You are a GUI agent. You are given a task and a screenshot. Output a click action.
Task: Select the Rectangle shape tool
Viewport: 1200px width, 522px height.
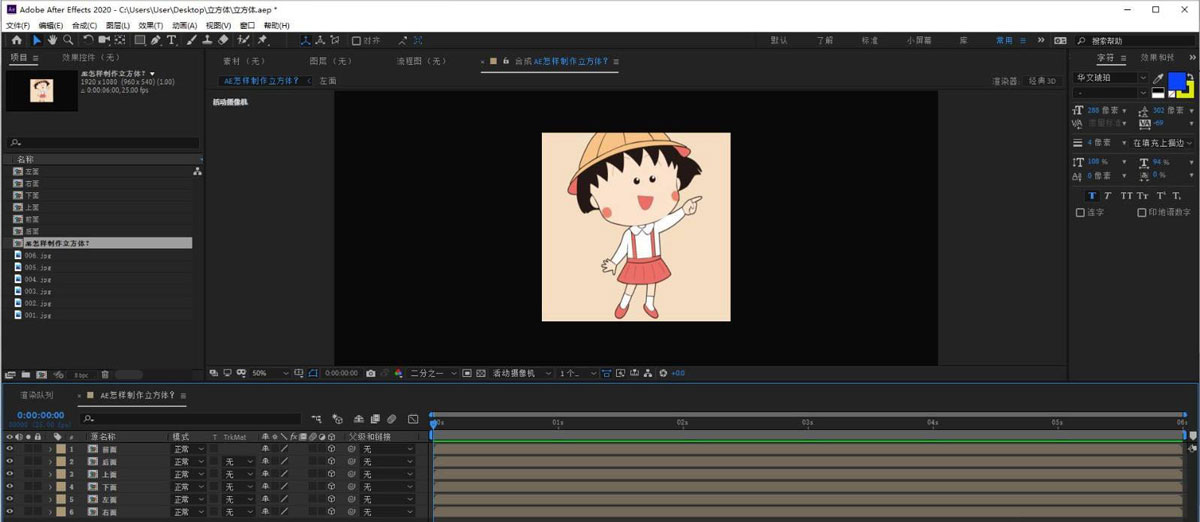[140, 41]
